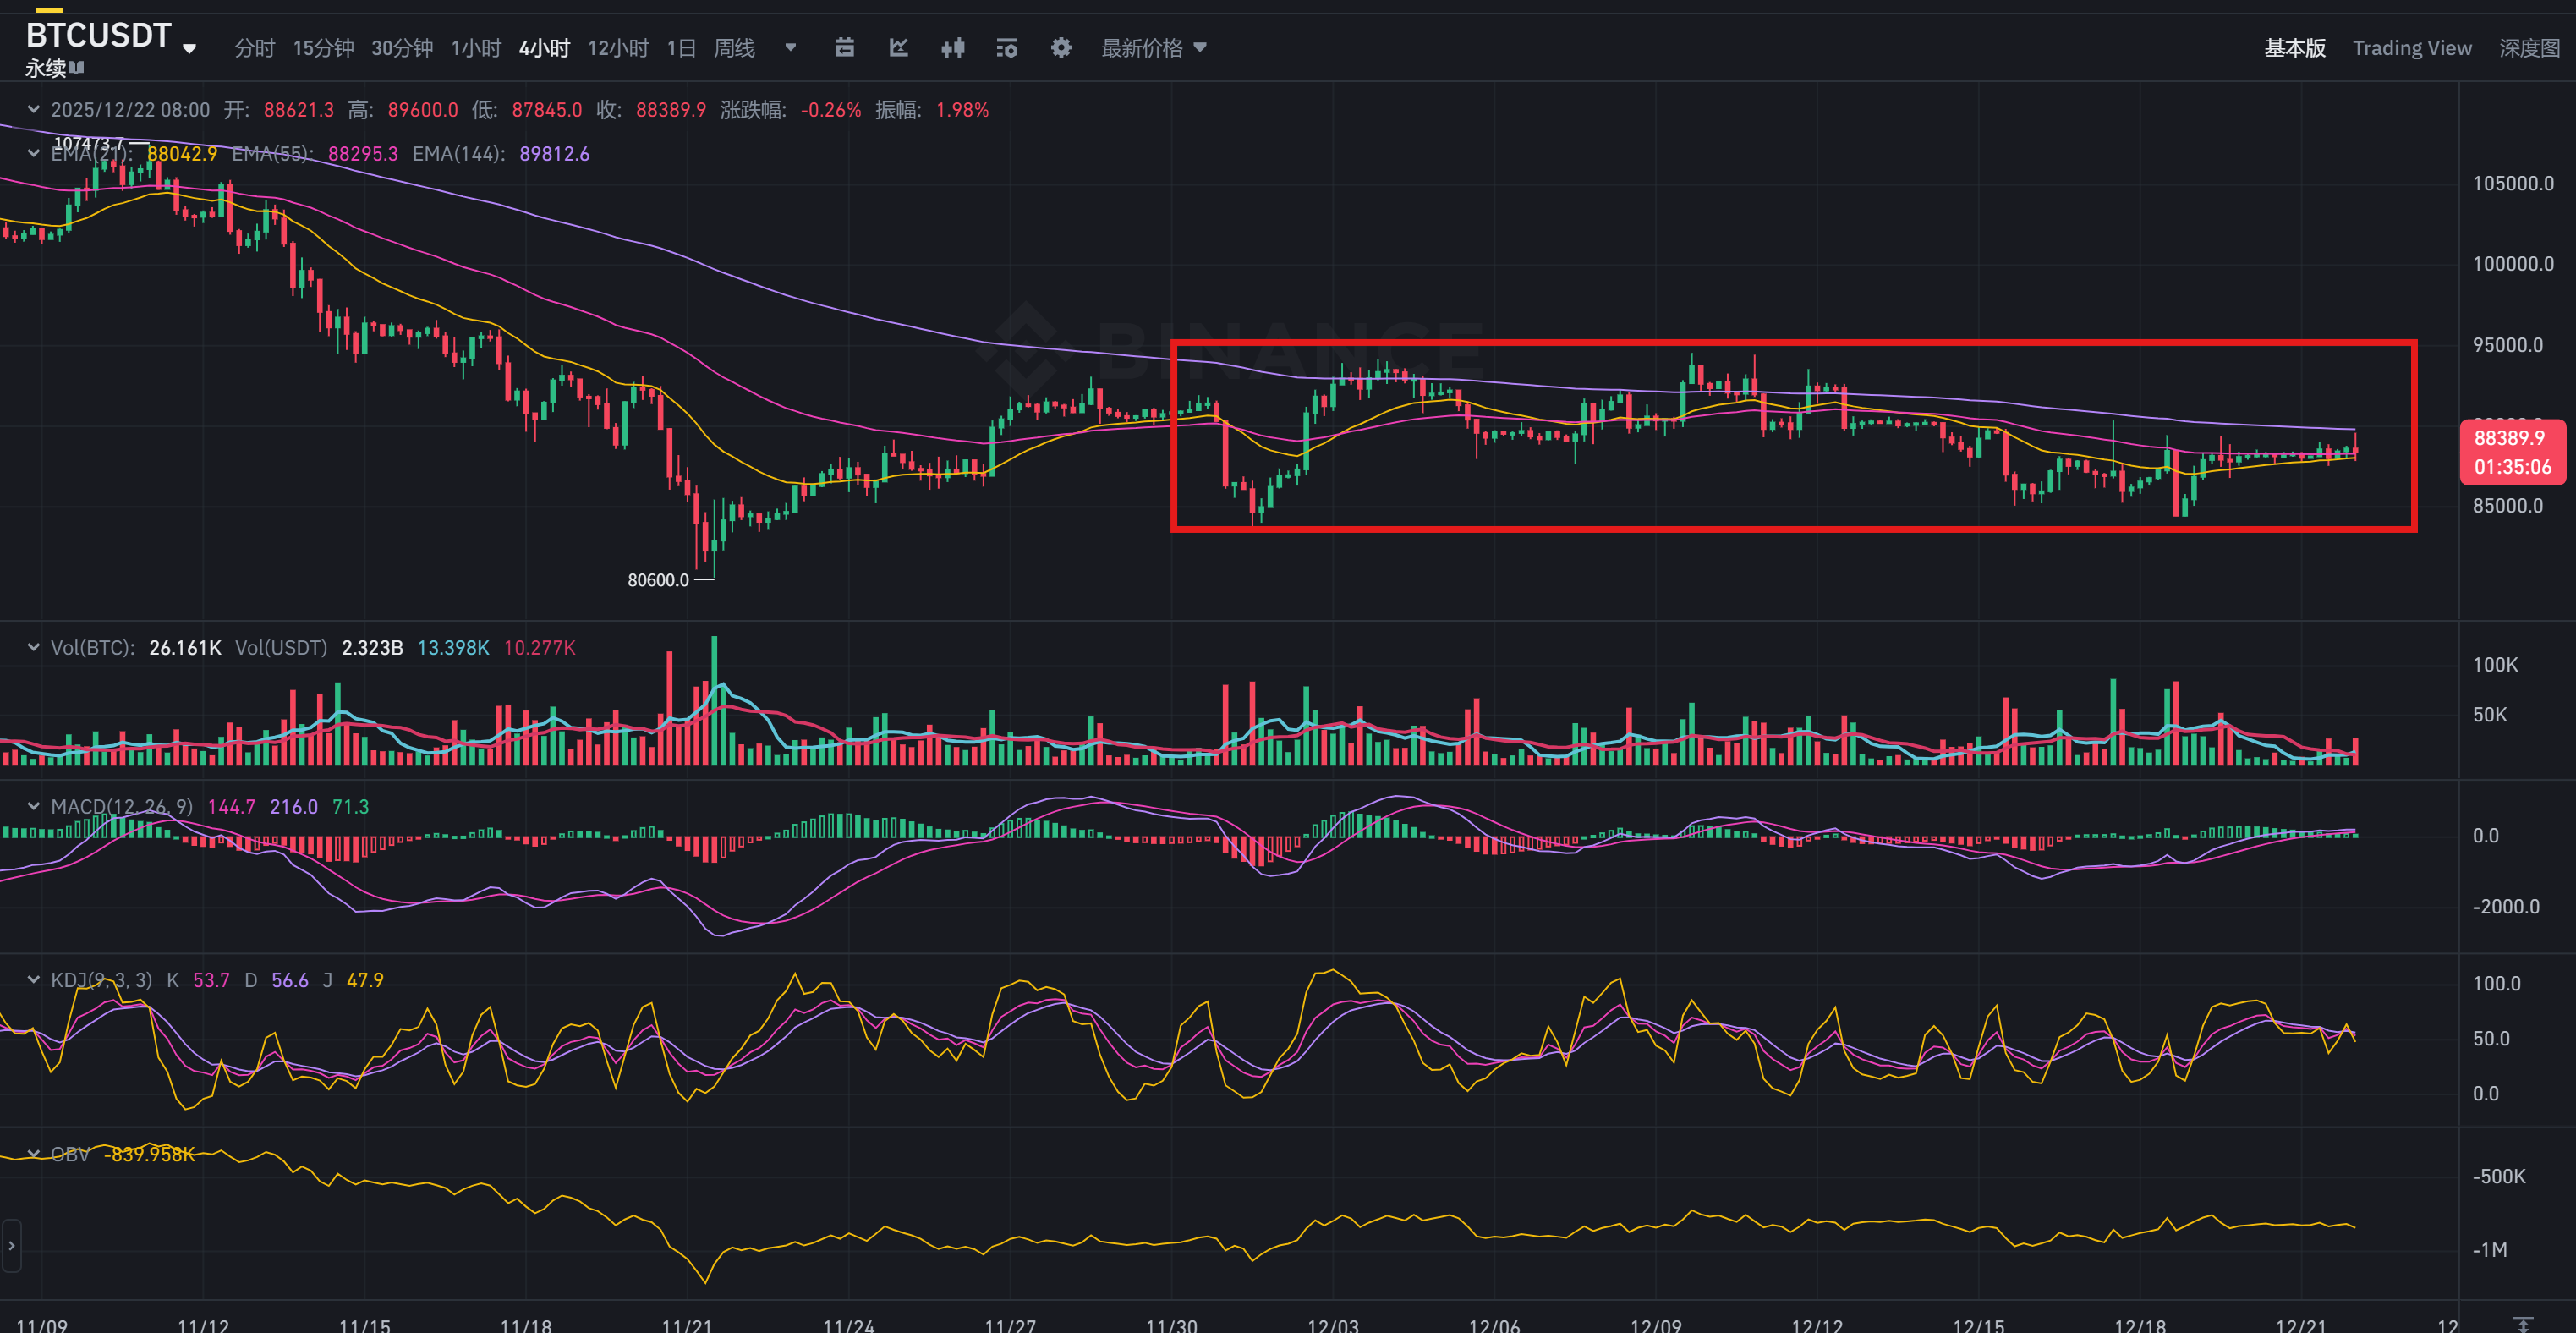
Task: Expand the left side panel arrow
Action: point(11,1246)
